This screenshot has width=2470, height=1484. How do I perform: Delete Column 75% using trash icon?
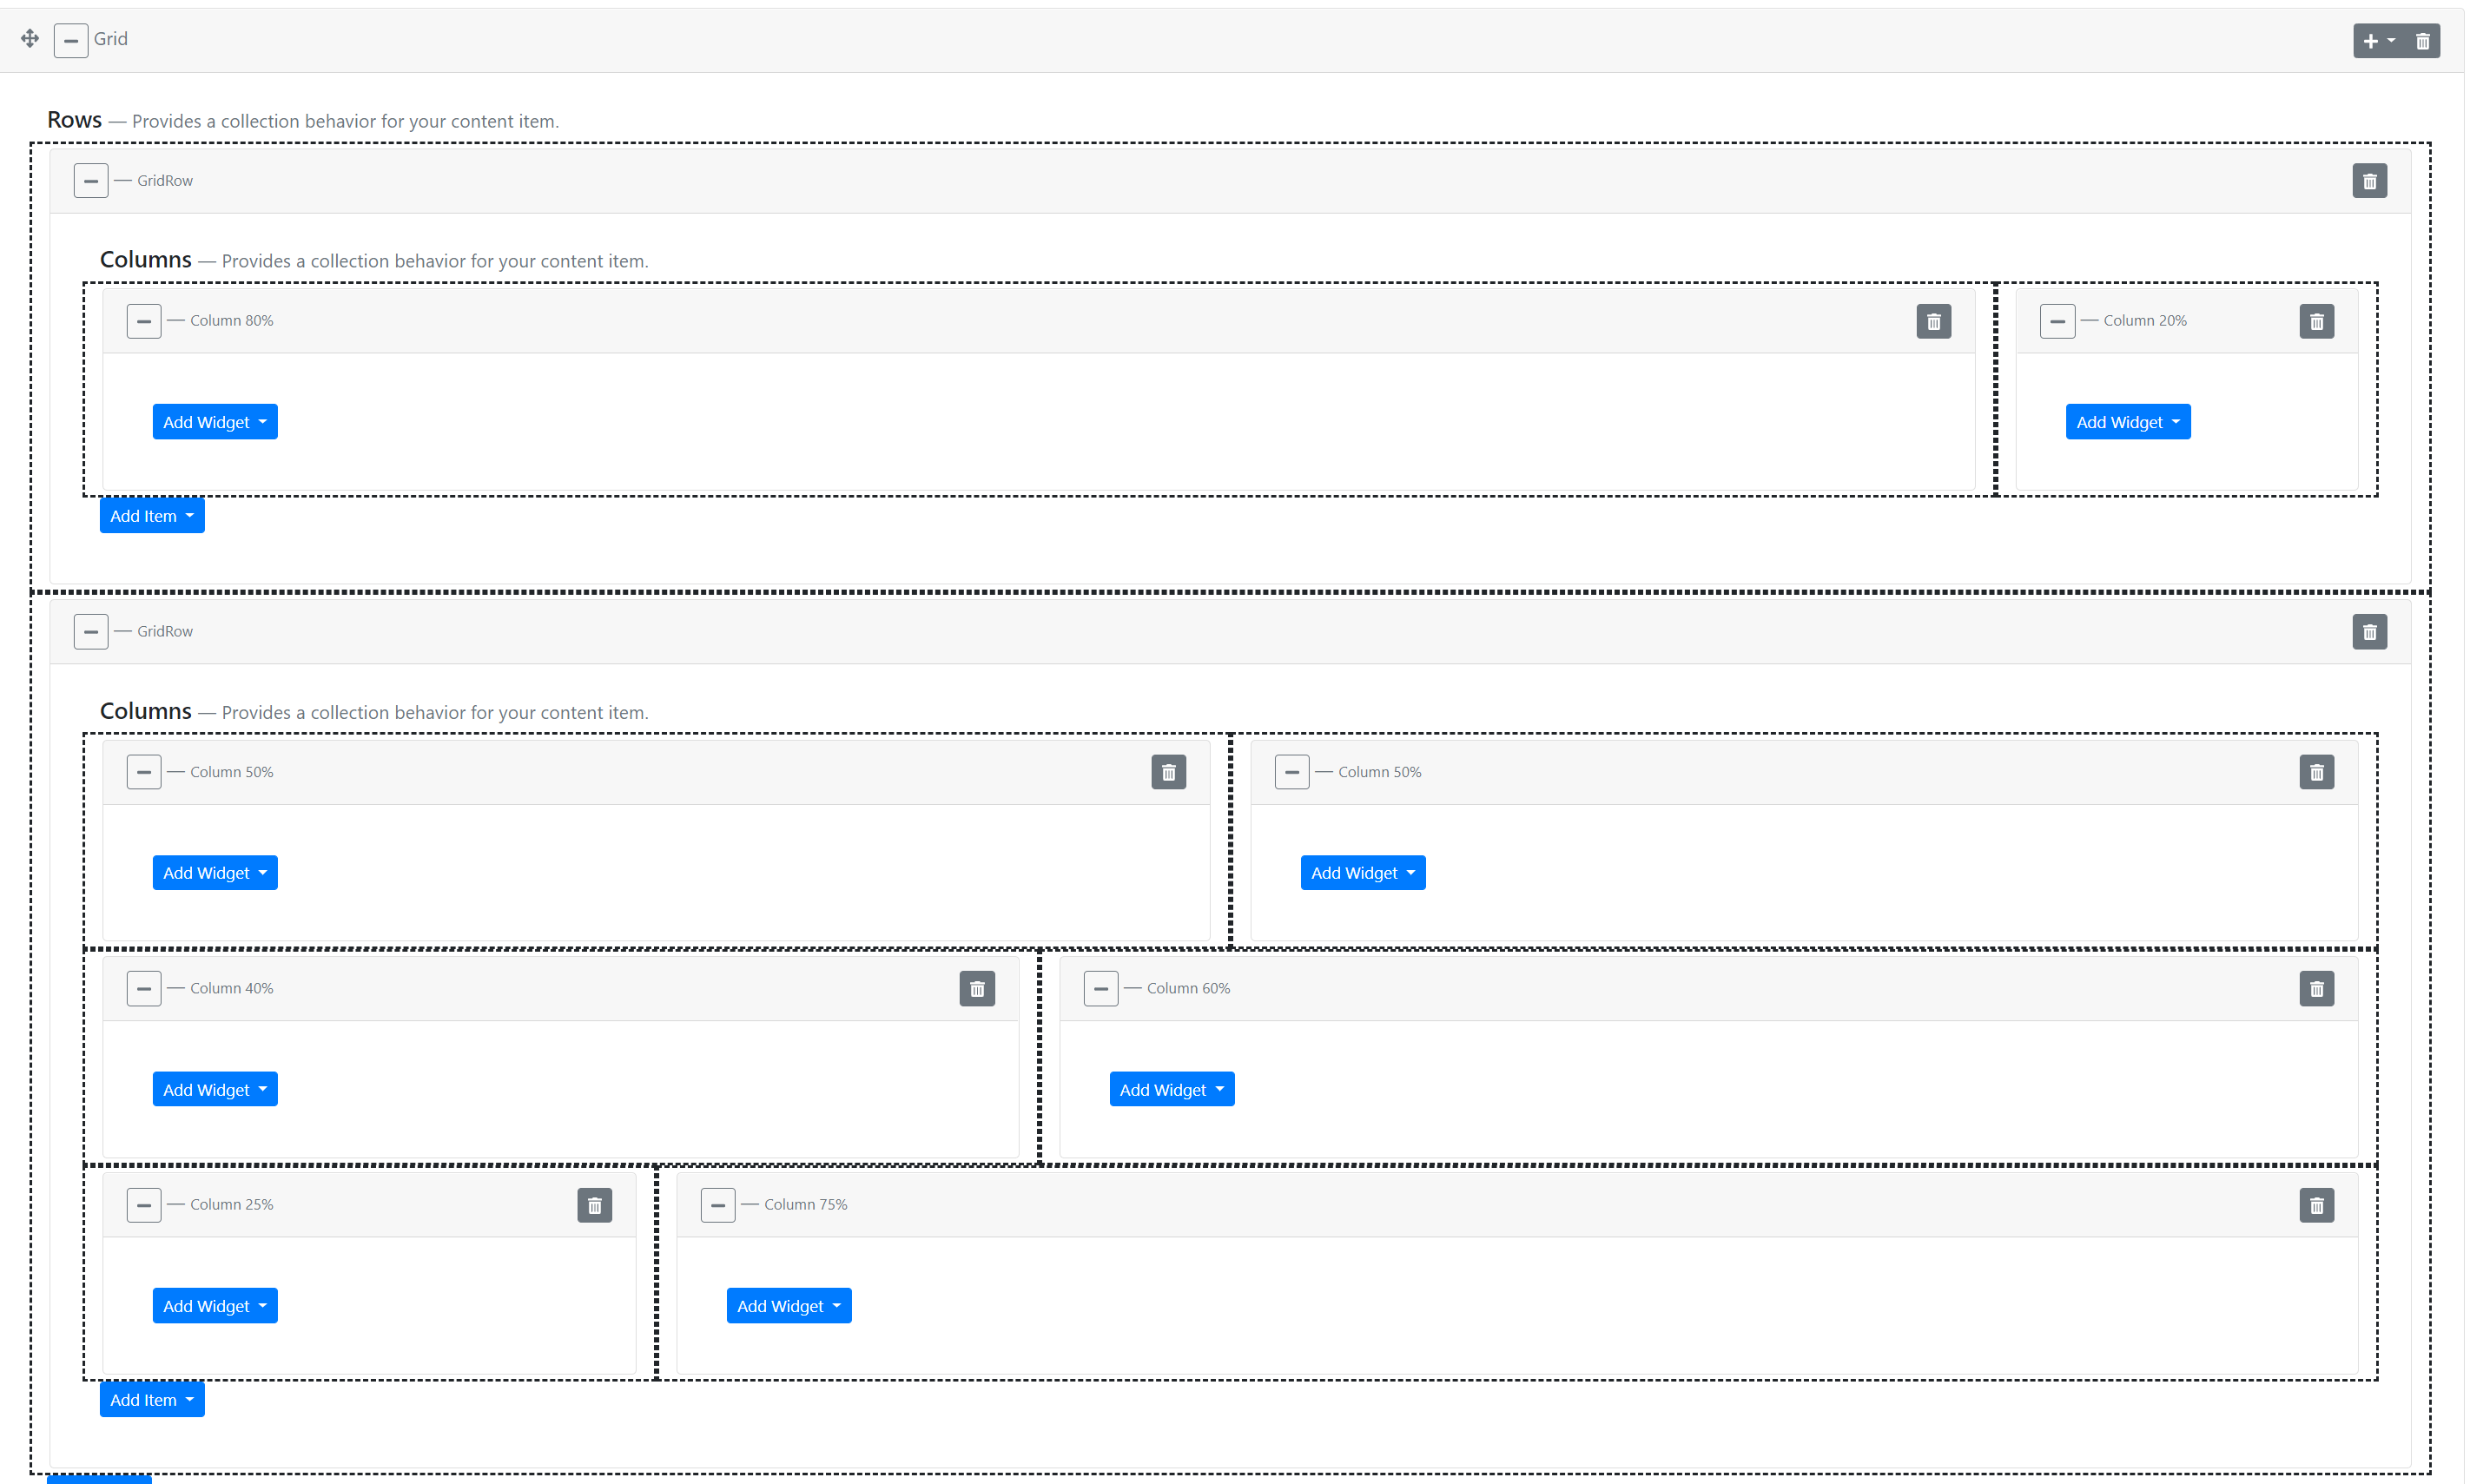[2317, 1205]
